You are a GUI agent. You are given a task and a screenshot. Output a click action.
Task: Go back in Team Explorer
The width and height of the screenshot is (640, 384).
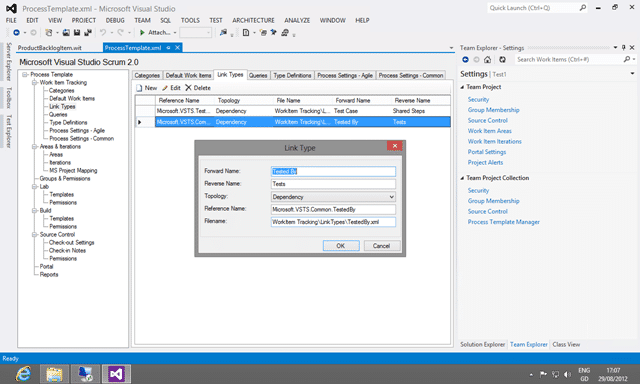point(465,60)
